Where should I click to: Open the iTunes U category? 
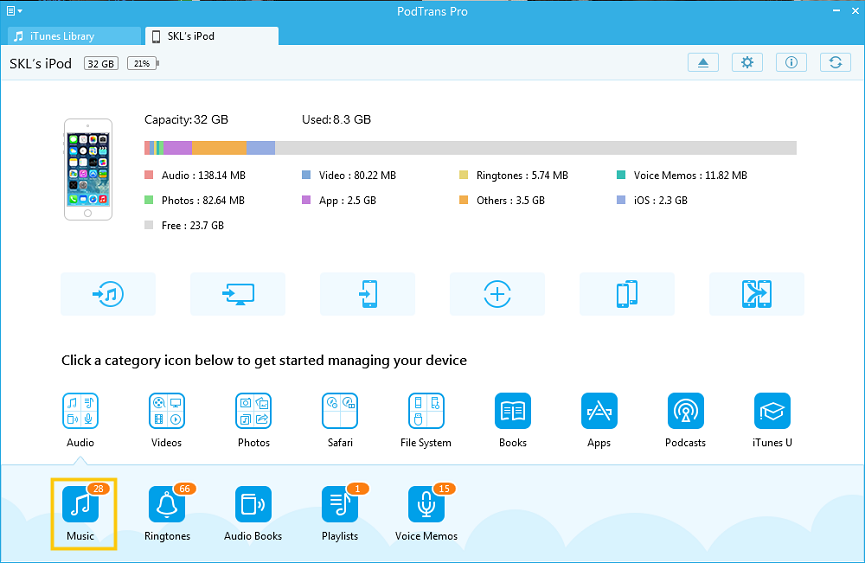(x=772, y=411)
